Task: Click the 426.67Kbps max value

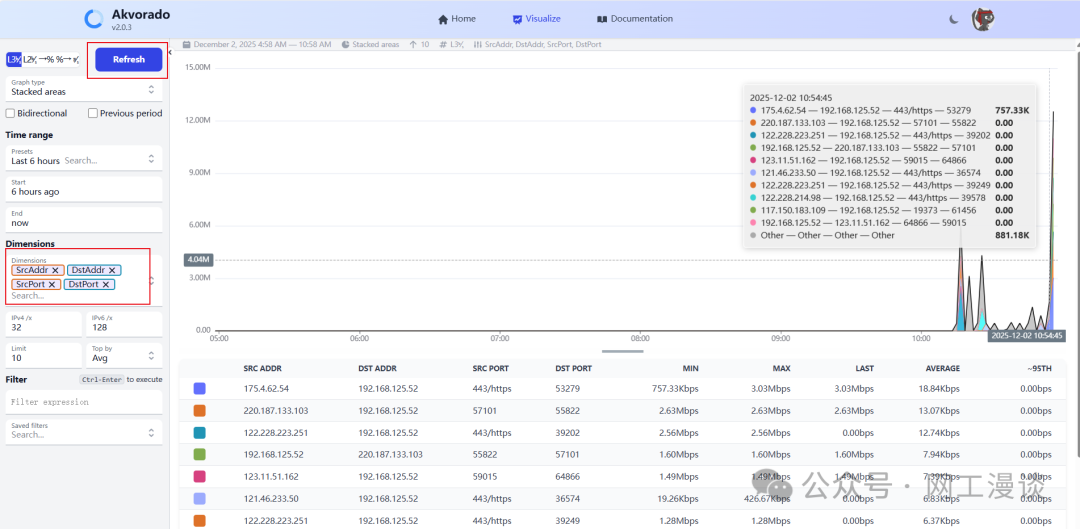Action: click(768, 499)
